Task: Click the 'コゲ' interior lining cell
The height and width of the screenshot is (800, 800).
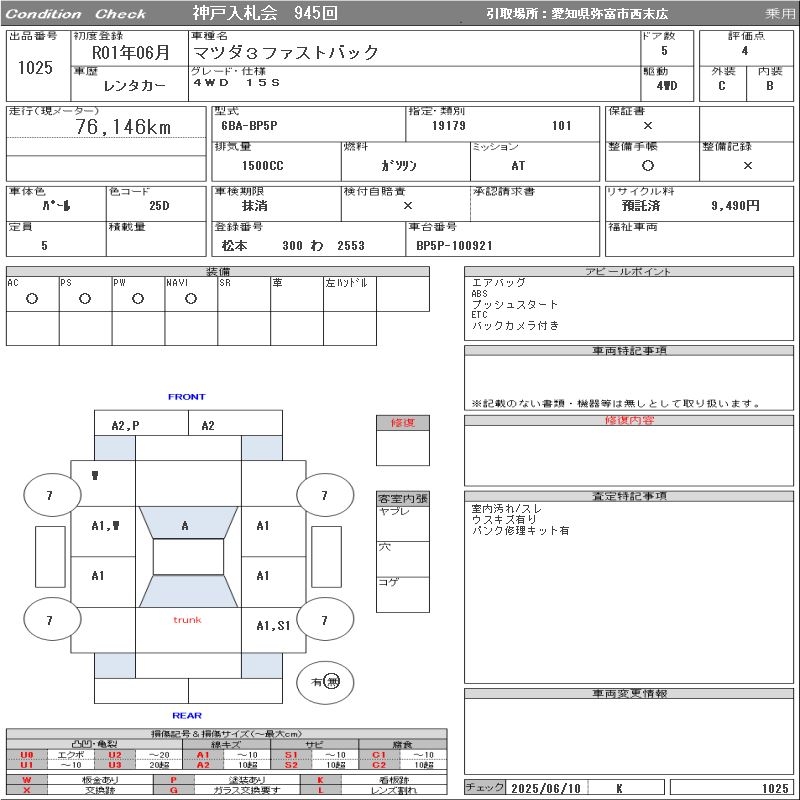Action: click(x=403, y=594)
